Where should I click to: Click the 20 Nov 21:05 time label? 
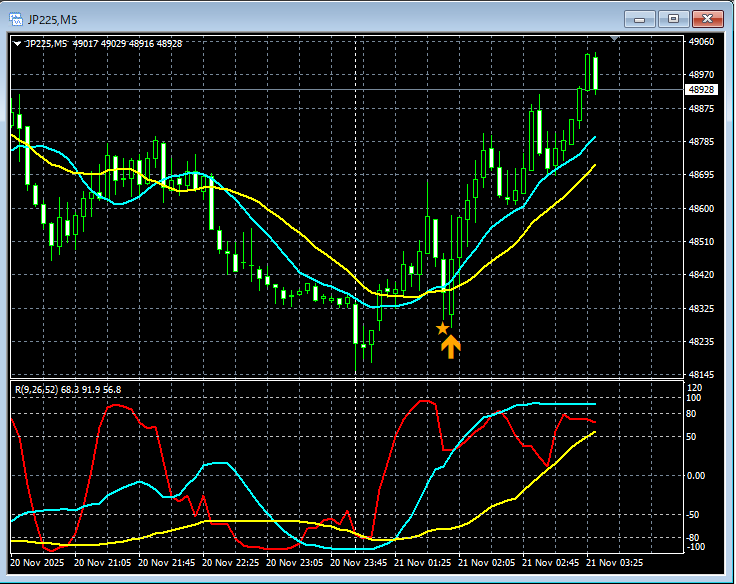(102, 562)
